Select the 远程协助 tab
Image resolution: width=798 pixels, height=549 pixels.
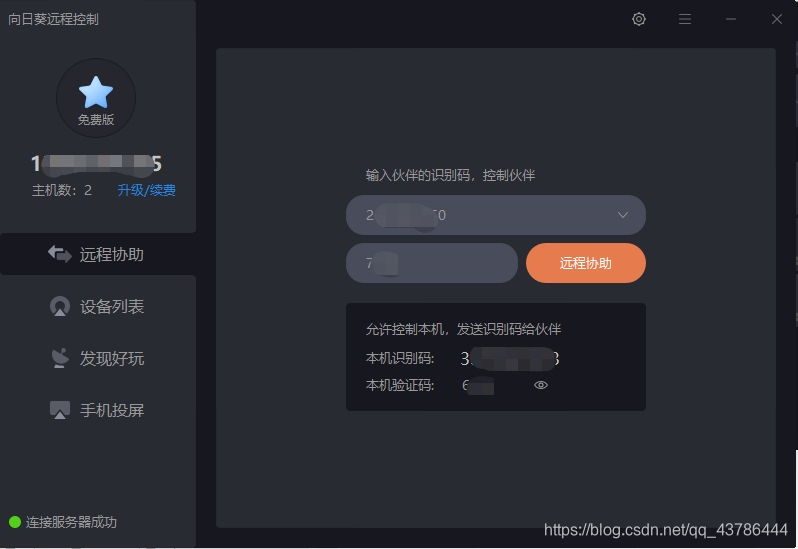98,254
